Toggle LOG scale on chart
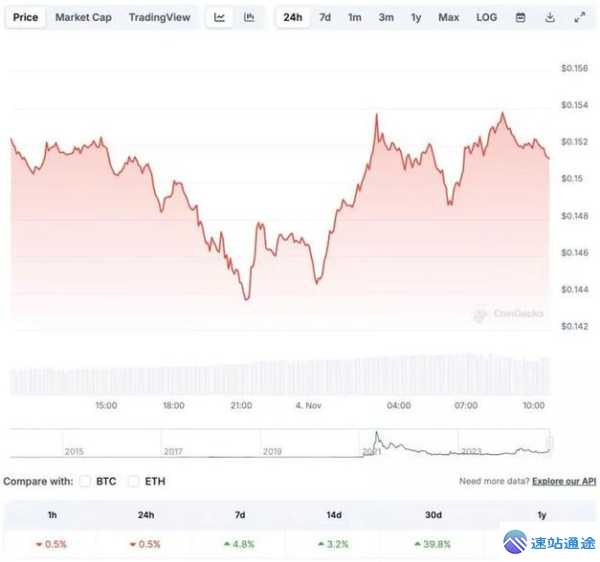 point(486,17)
